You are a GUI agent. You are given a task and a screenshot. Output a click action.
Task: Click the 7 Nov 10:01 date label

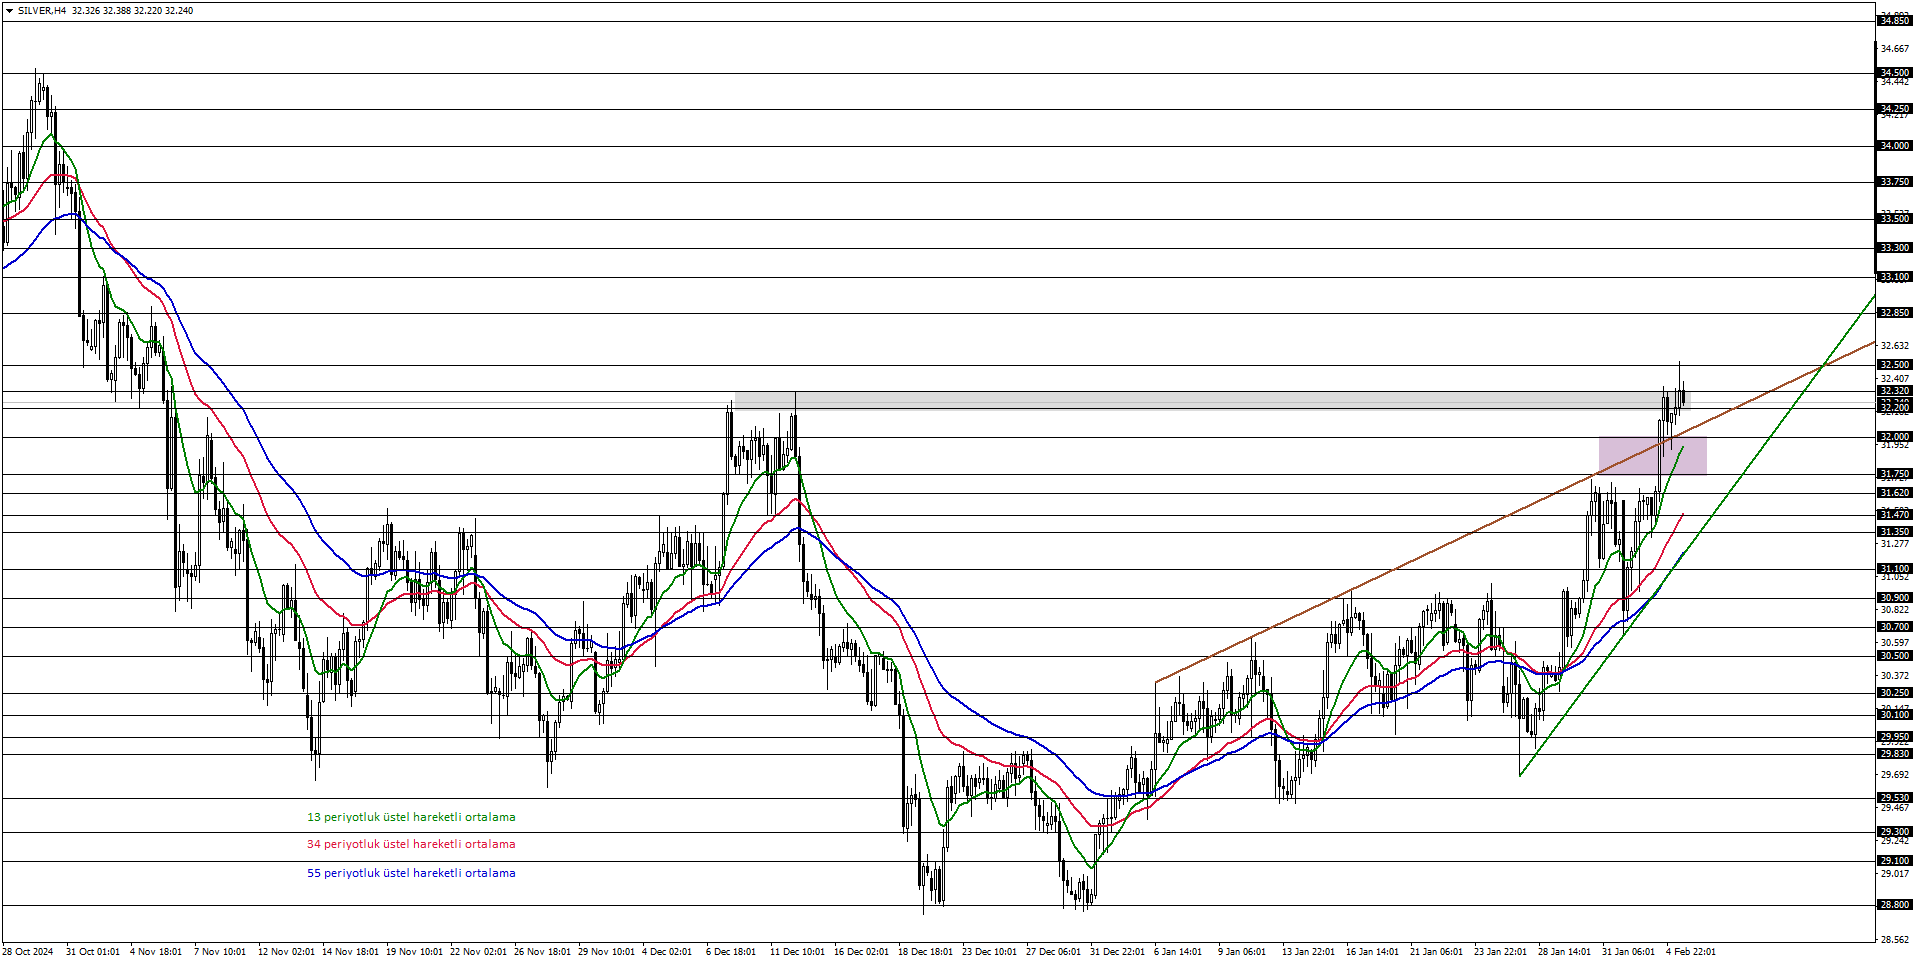(x=220, y=952)
